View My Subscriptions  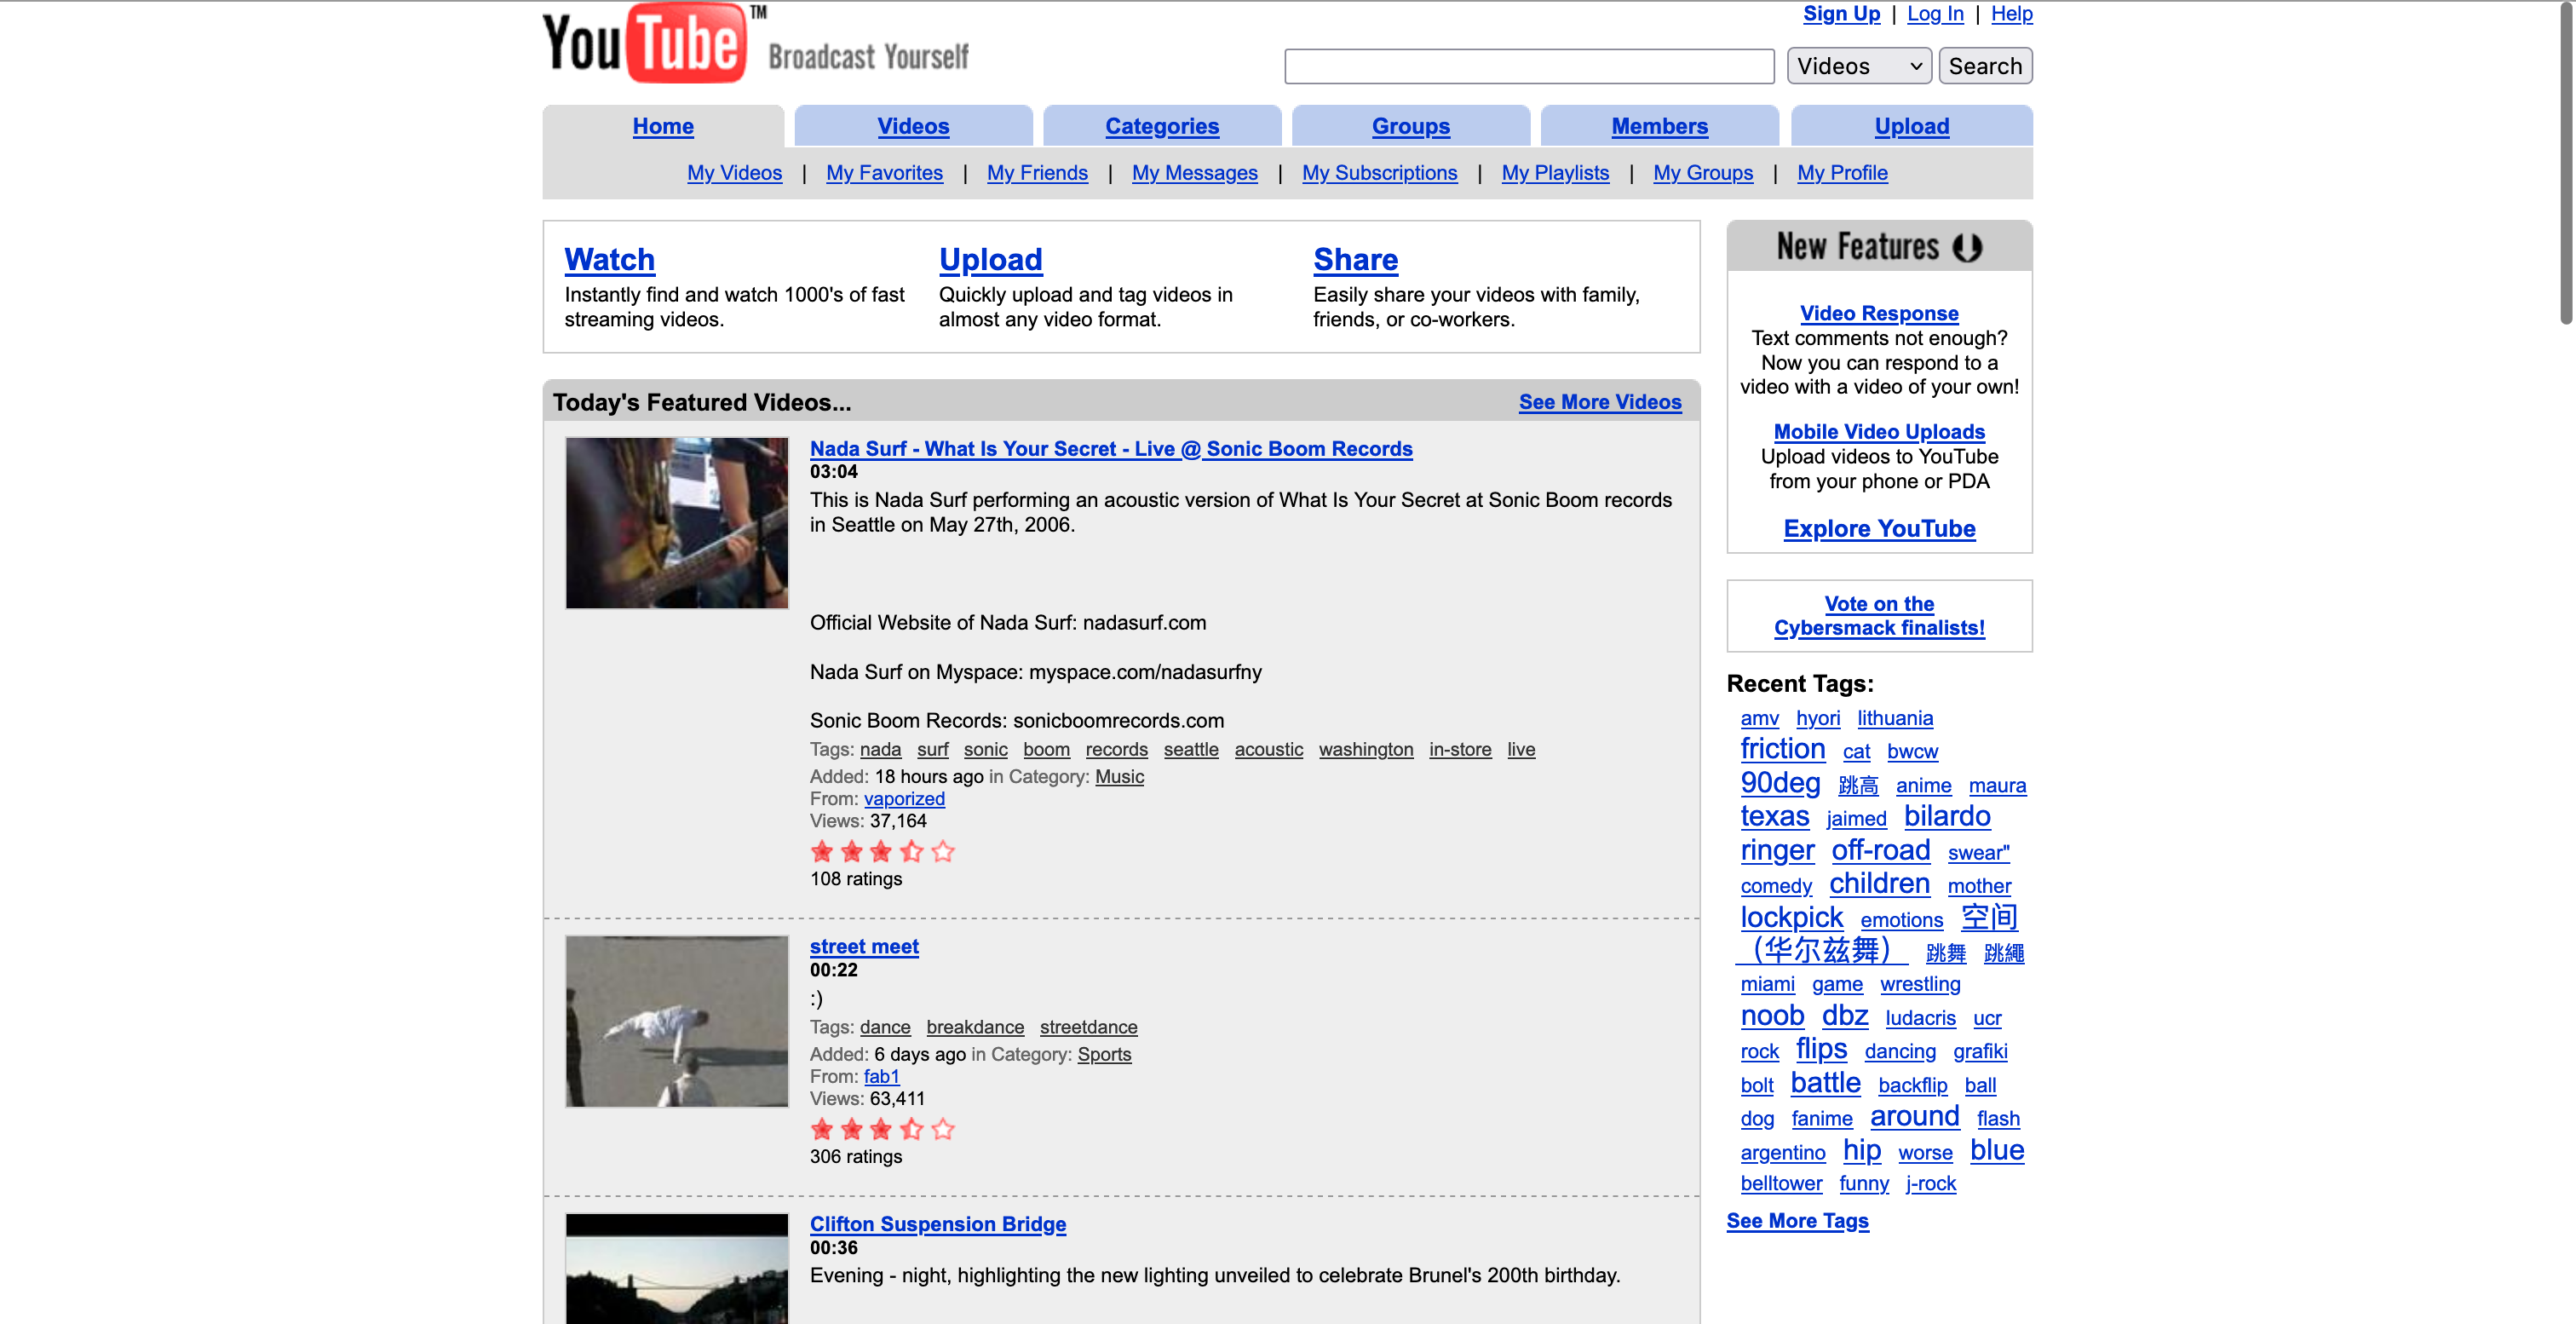1379,173
